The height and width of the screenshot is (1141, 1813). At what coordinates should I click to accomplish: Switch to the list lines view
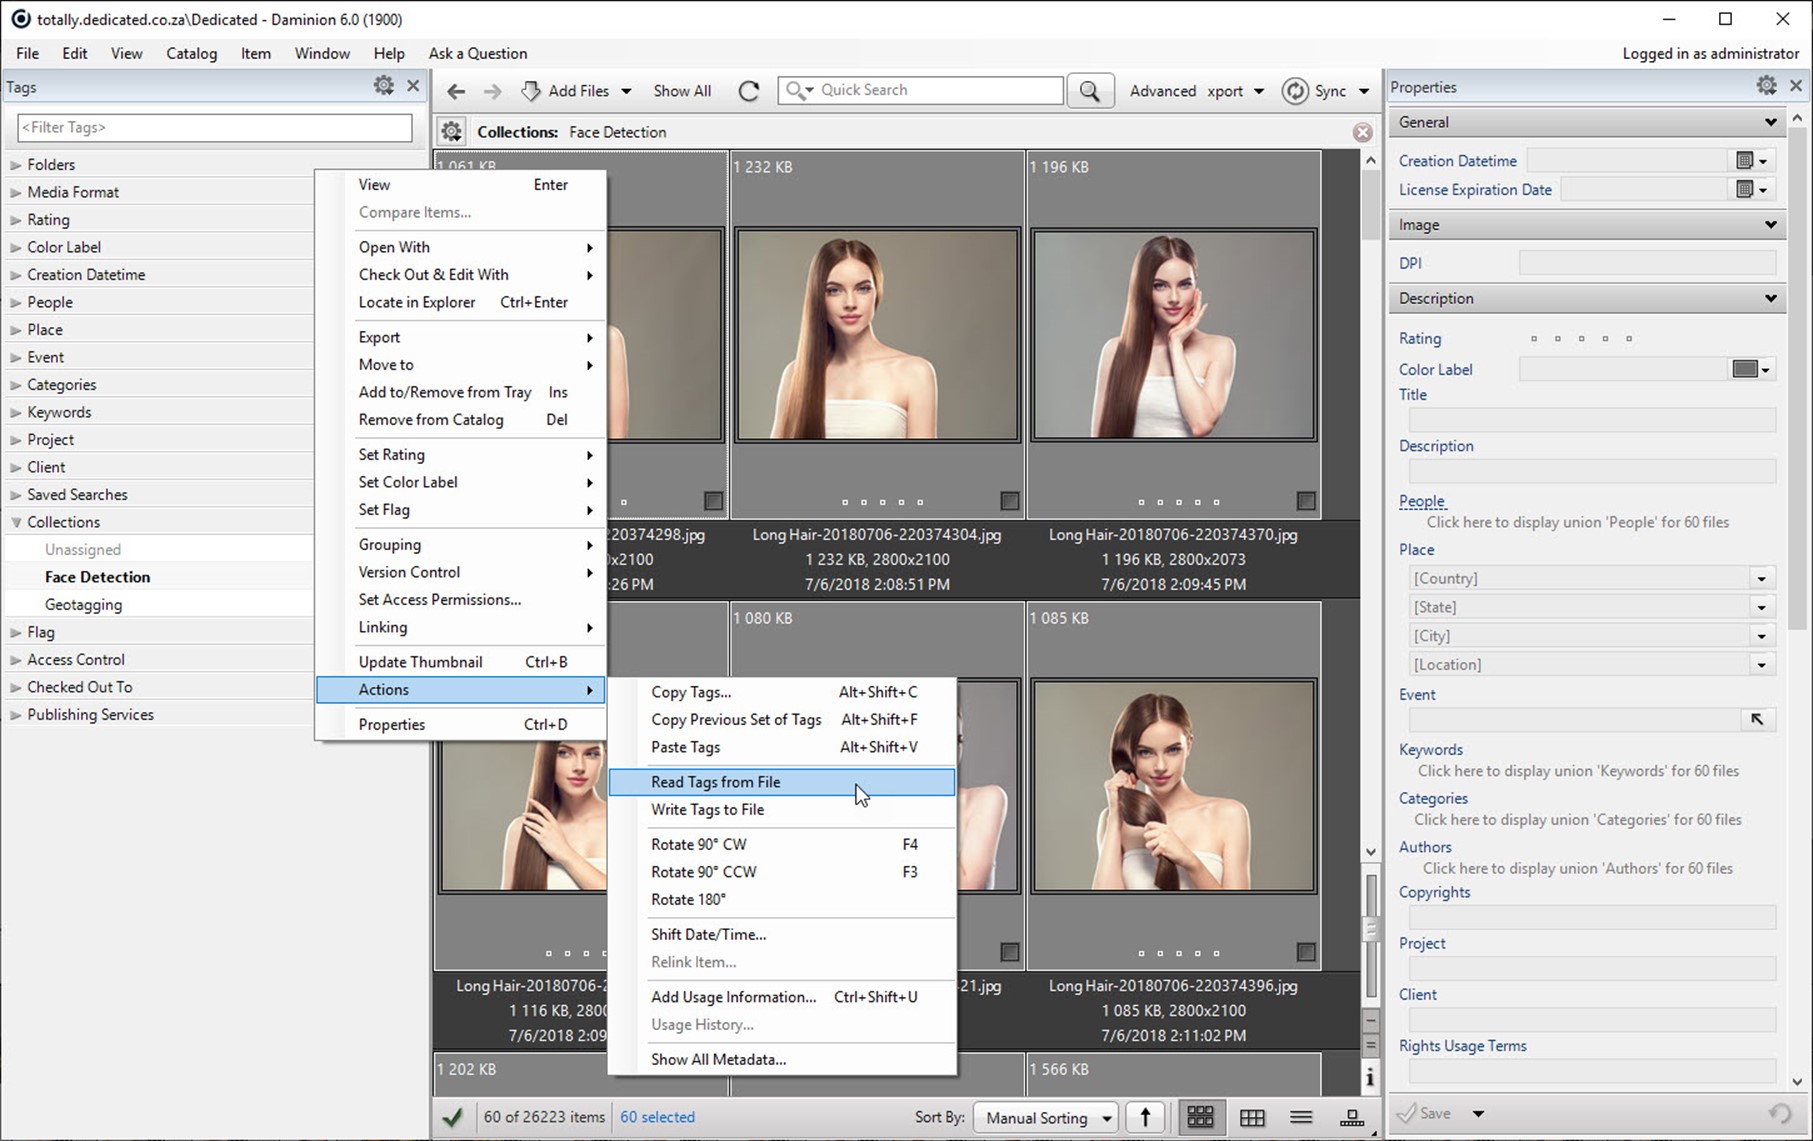pos(1300,1117)
